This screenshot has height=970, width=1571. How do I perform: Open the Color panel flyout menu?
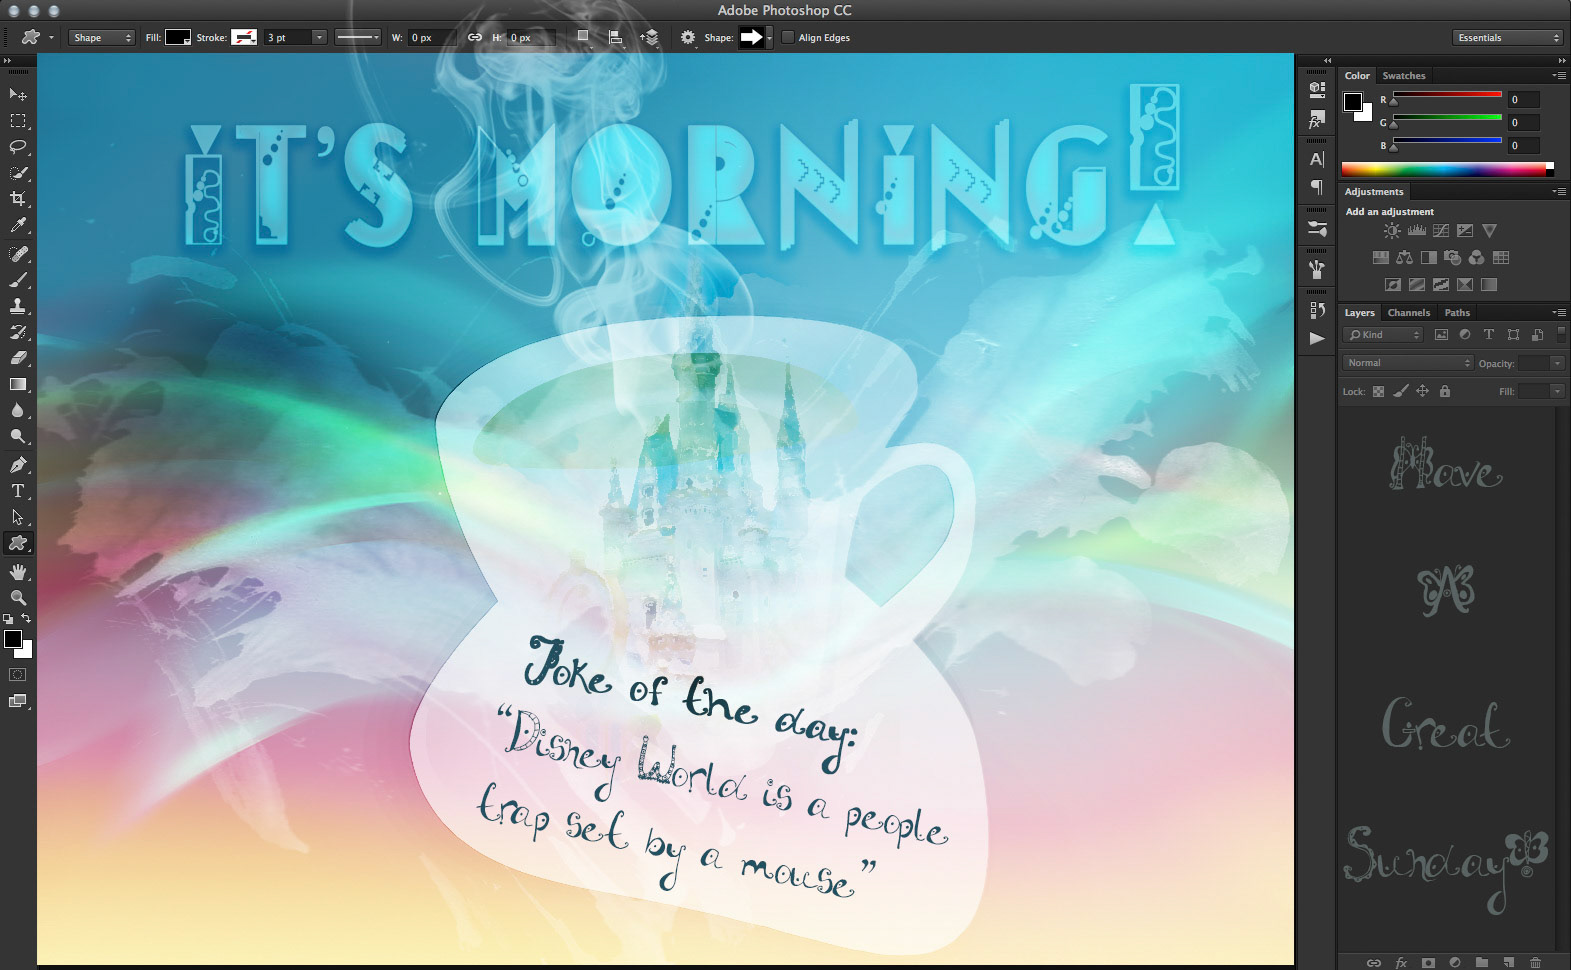[x=1559, y=76]
